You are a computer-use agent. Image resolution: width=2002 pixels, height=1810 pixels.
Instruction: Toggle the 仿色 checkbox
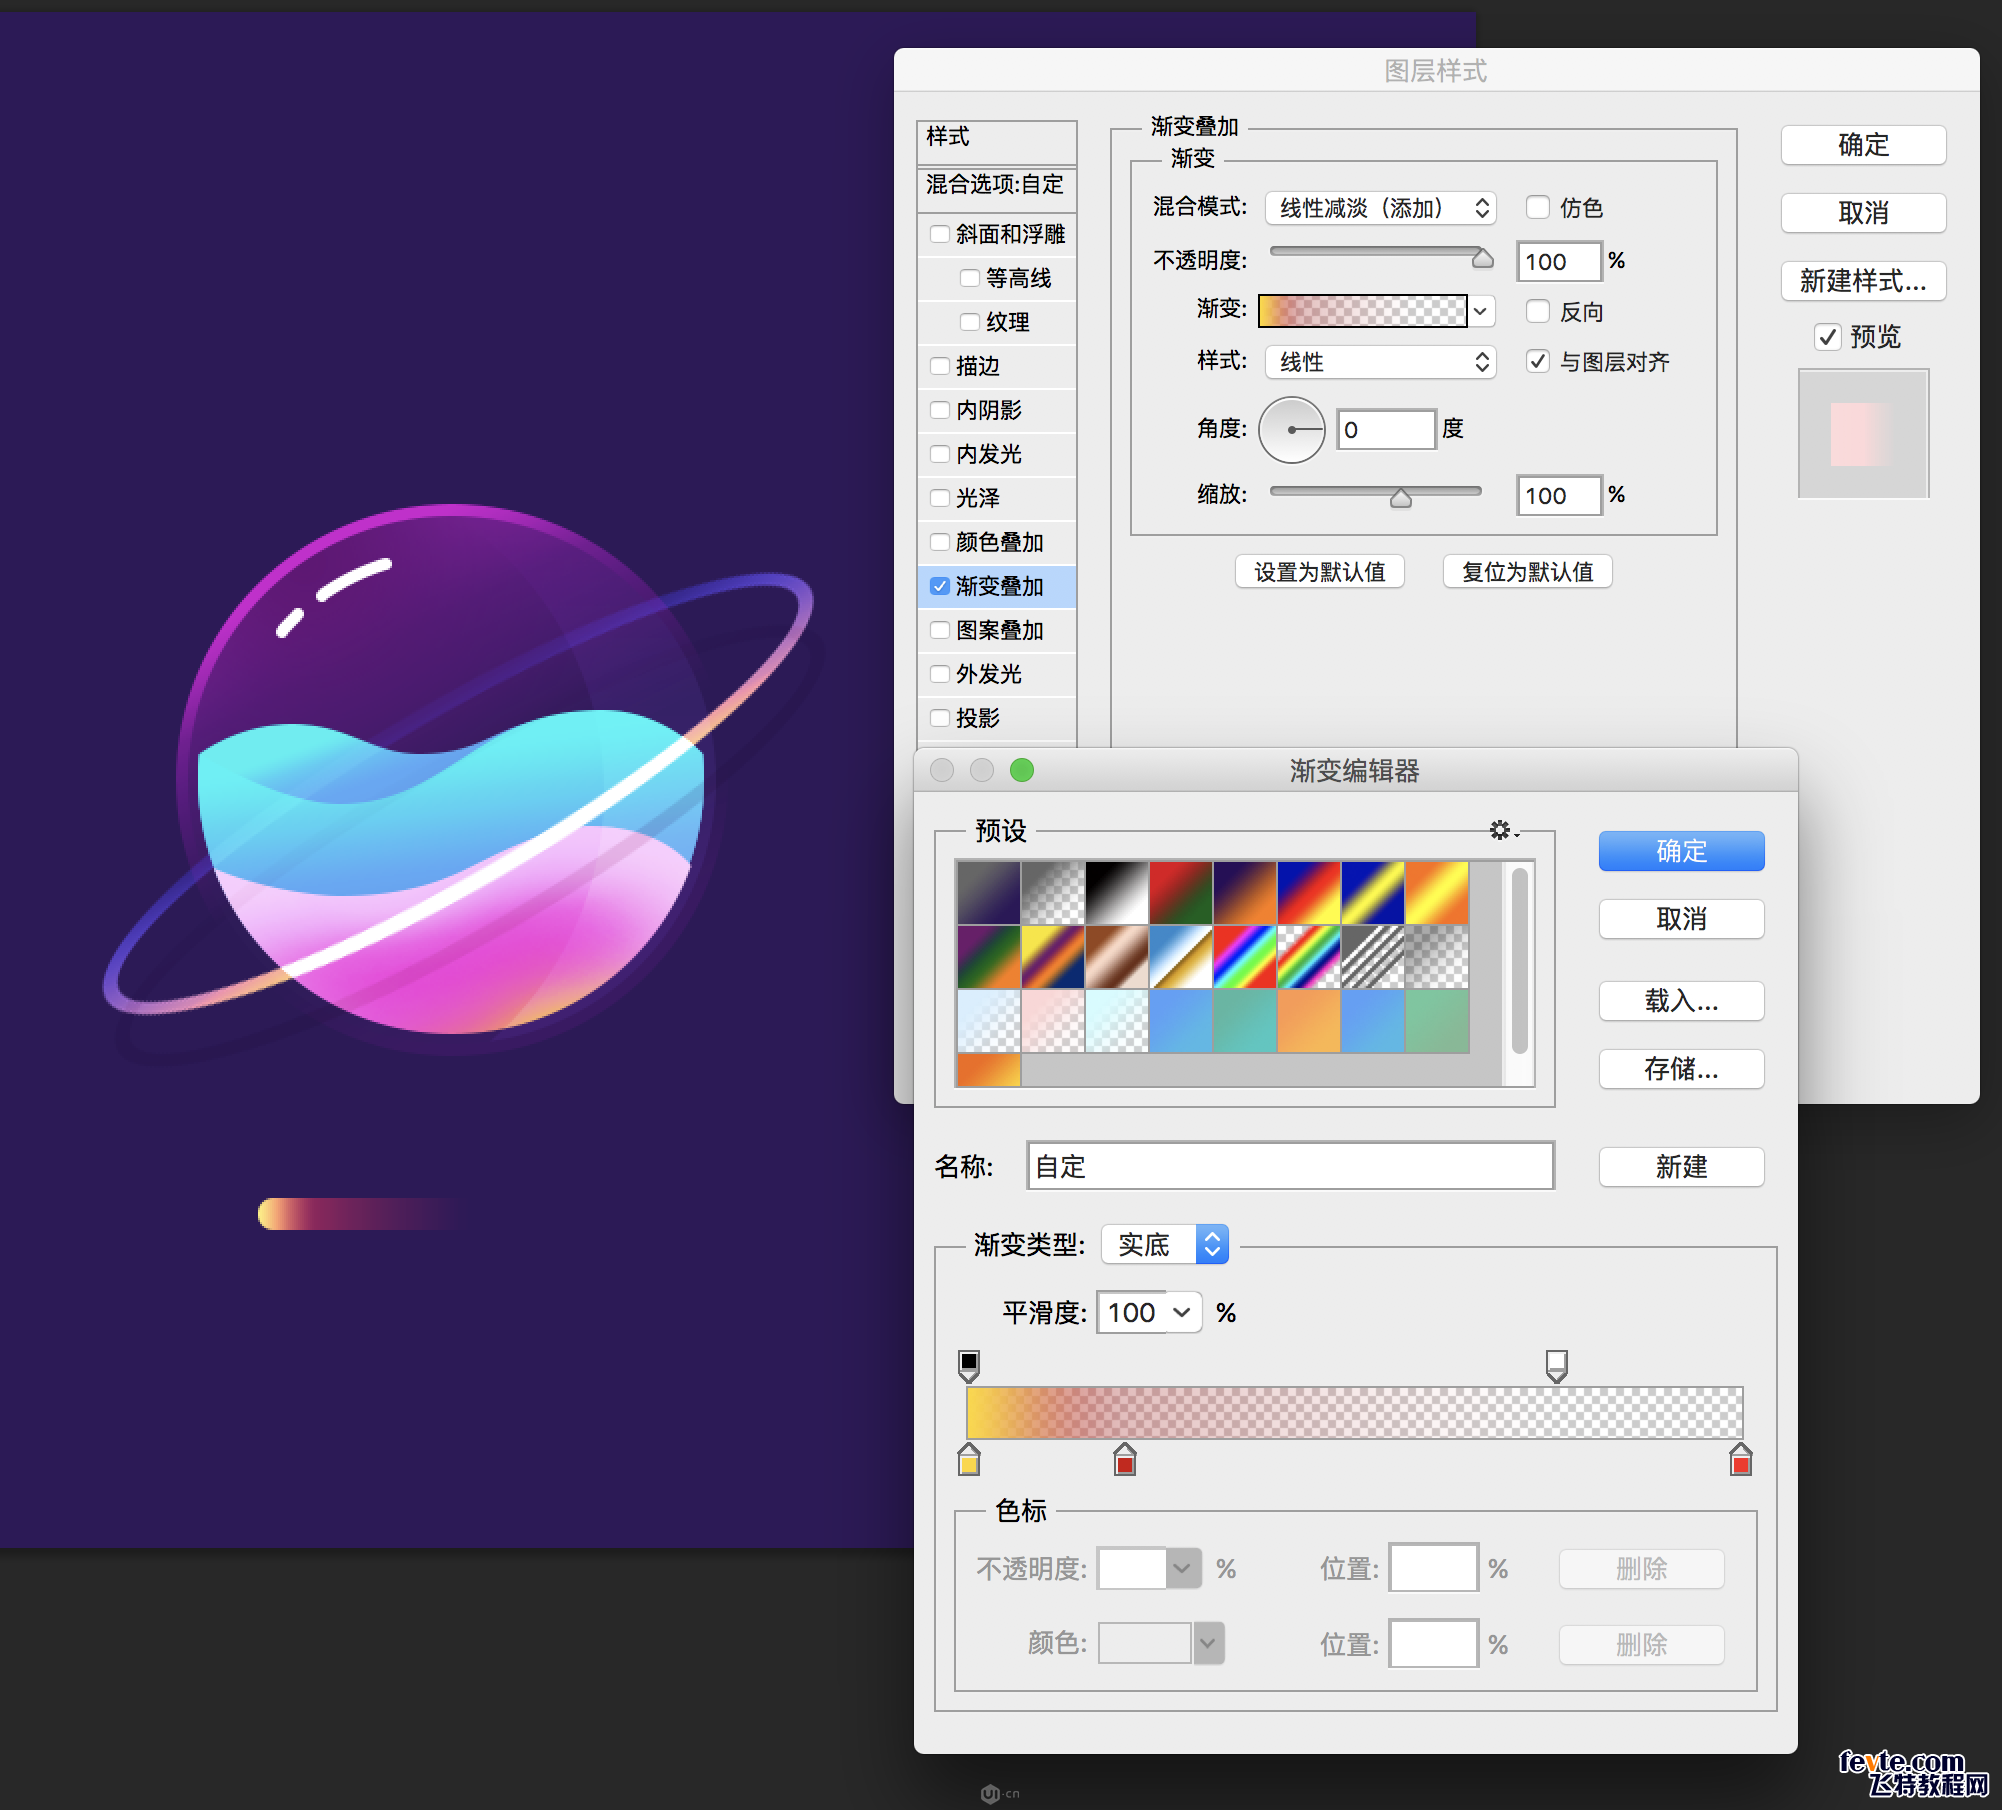pos(1538,207)
